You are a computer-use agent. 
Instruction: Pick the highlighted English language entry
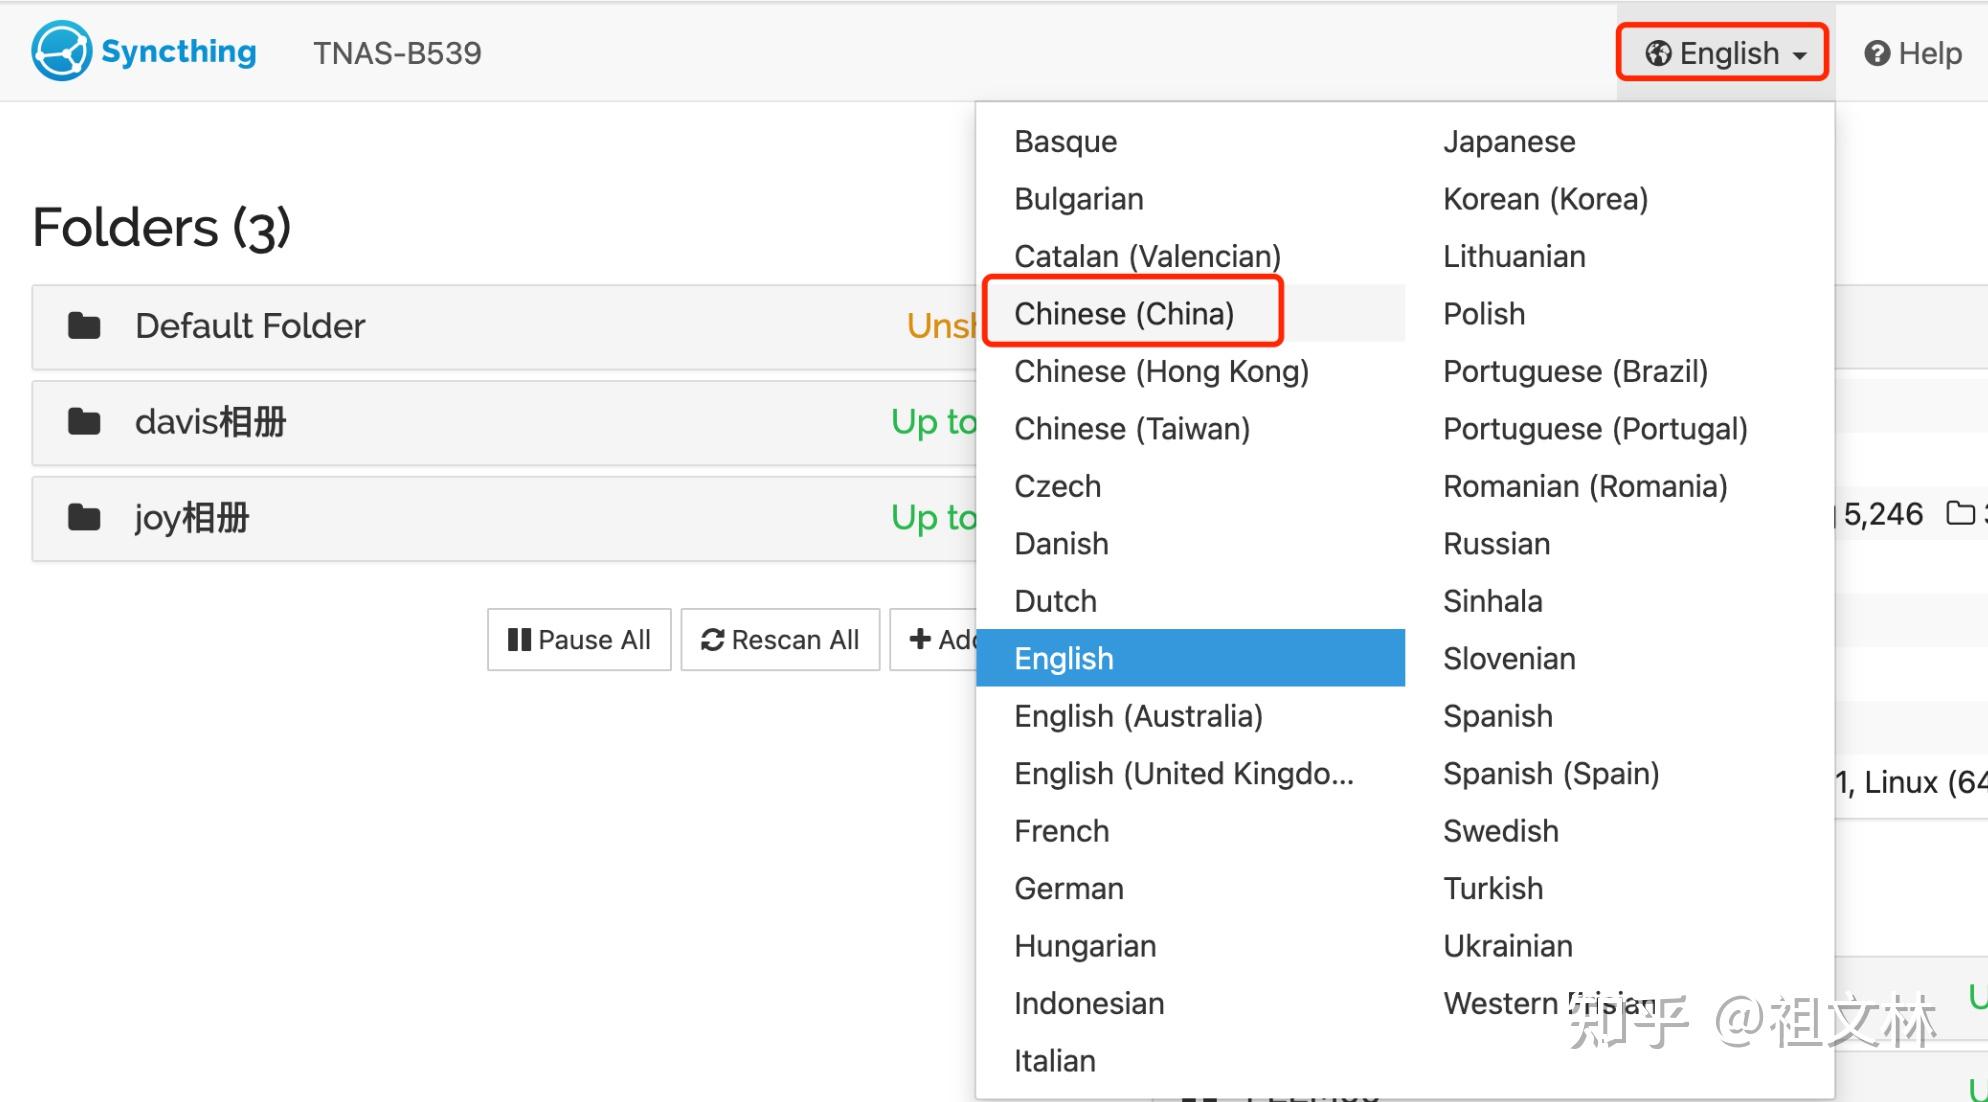click(1064, 659)
